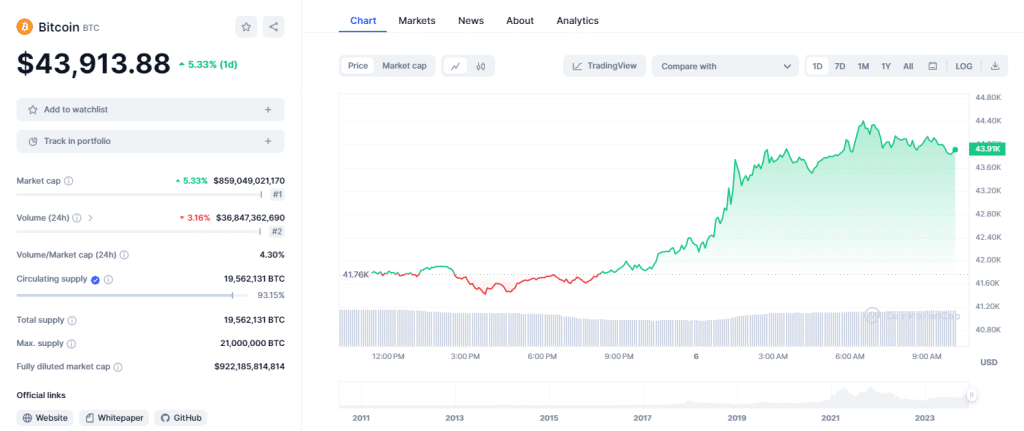Set chart range to All
Image resolution: width=1024 pixels, height=431 pixels.
click(x=908, y=66)
